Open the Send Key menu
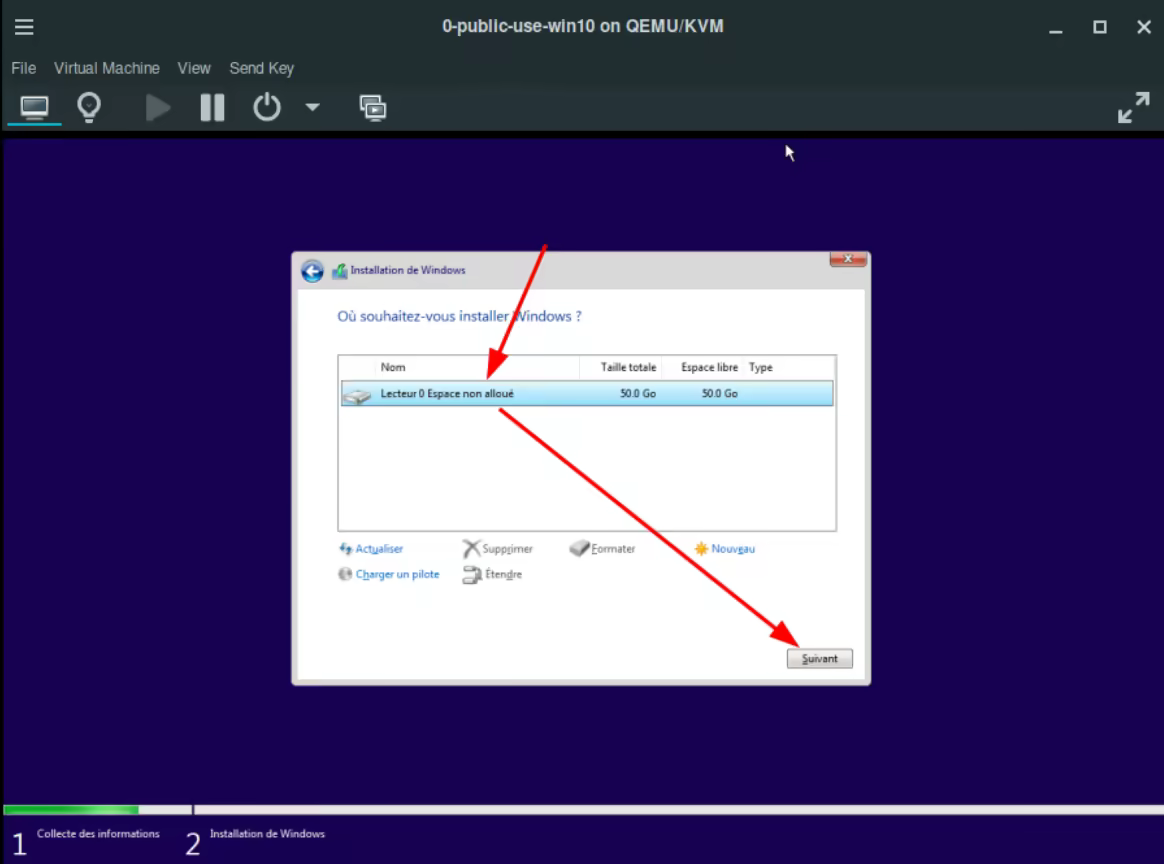 coord(261,68)
